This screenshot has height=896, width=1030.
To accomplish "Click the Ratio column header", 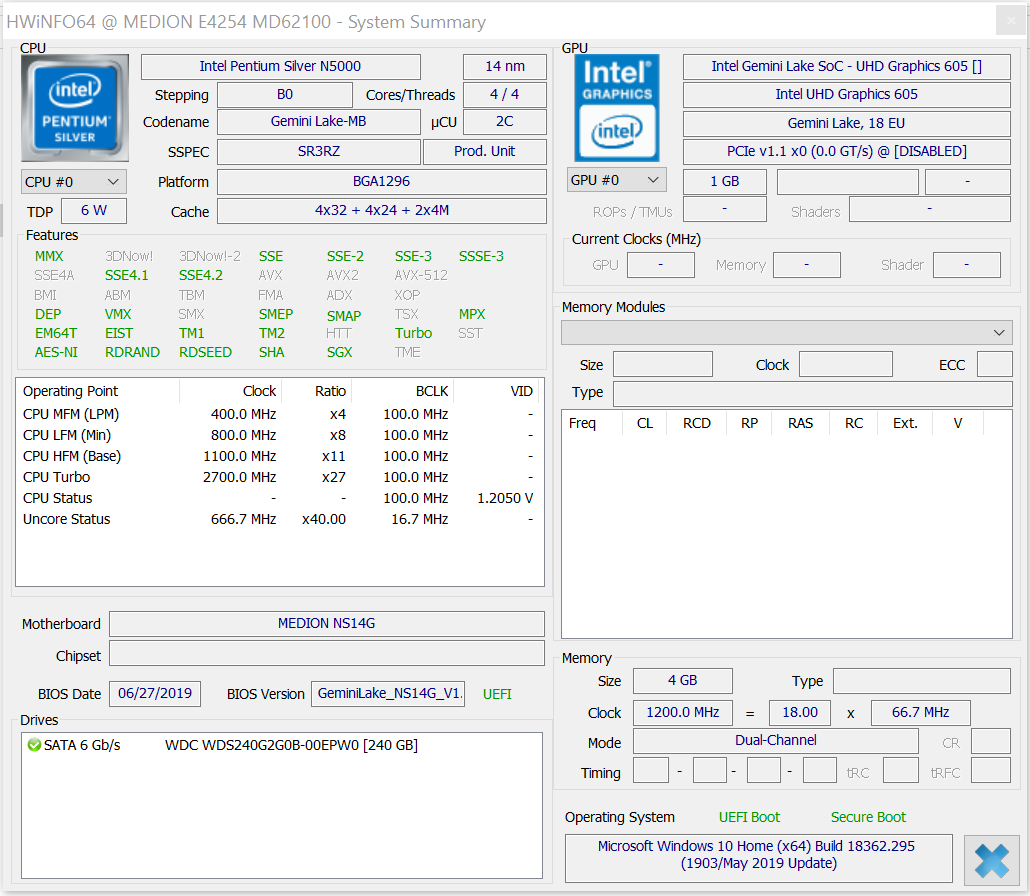I will tap(317, 391).
